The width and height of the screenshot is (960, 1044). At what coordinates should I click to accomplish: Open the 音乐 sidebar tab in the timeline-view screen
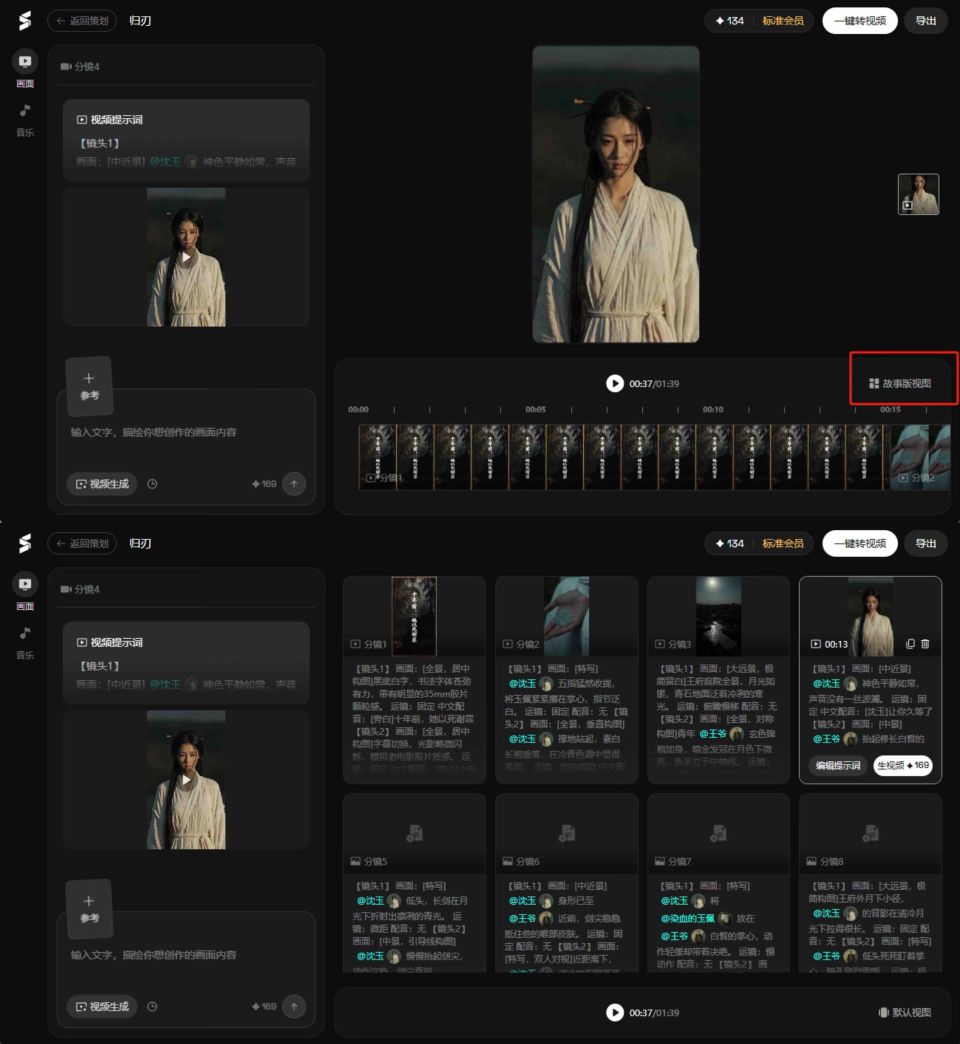pyautogui.click(x=25, y=120)
